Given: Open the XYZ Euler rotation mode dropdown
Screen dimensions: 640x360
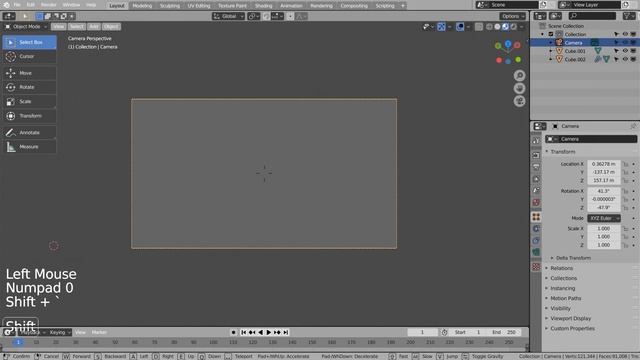Looking at the screenshot, I should [604, 218].
